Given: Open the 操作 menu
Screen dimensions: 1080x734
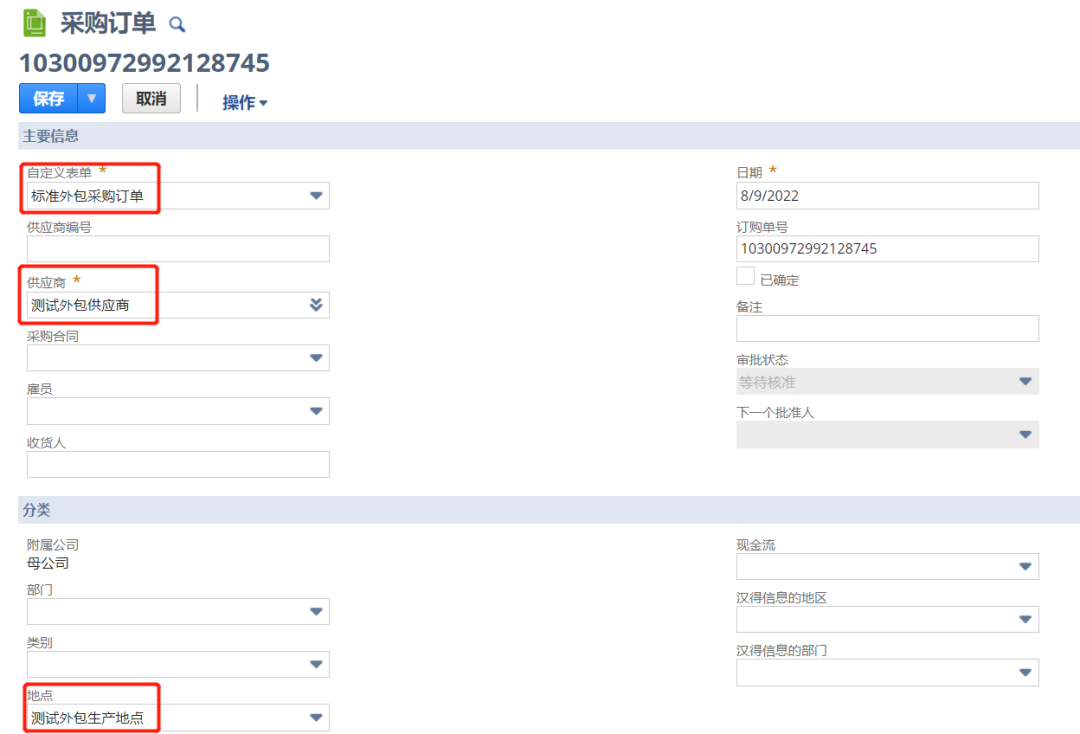Looking at the screenshot, I should point(245,103).
